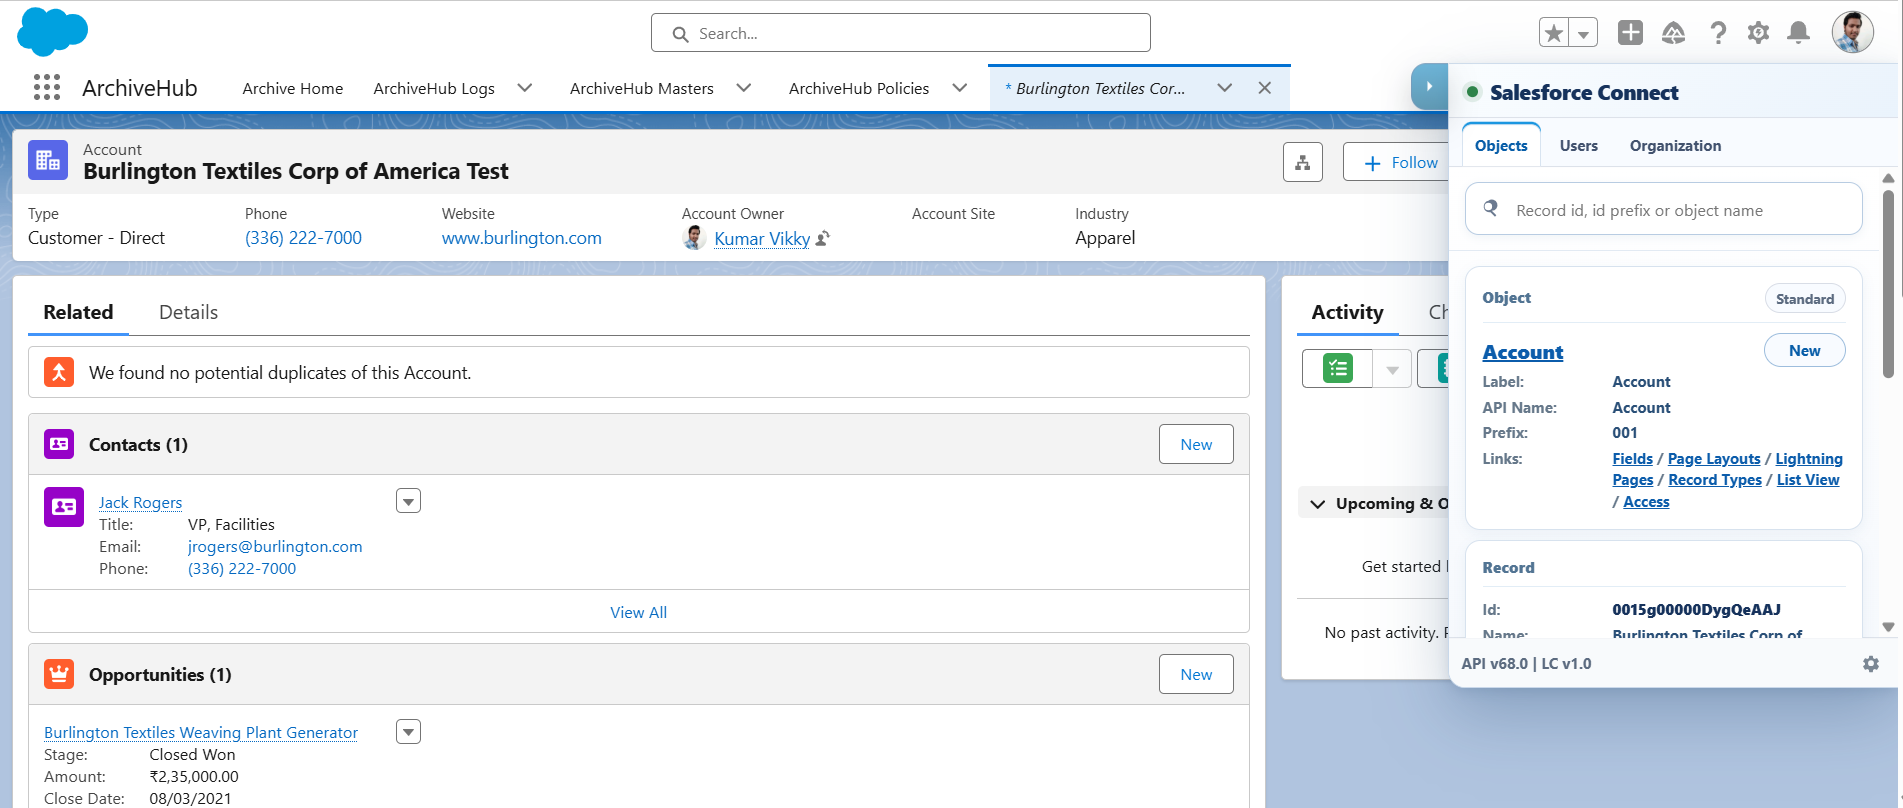Expand the ArchiveHub Logs menu chevron

(525, 88)
